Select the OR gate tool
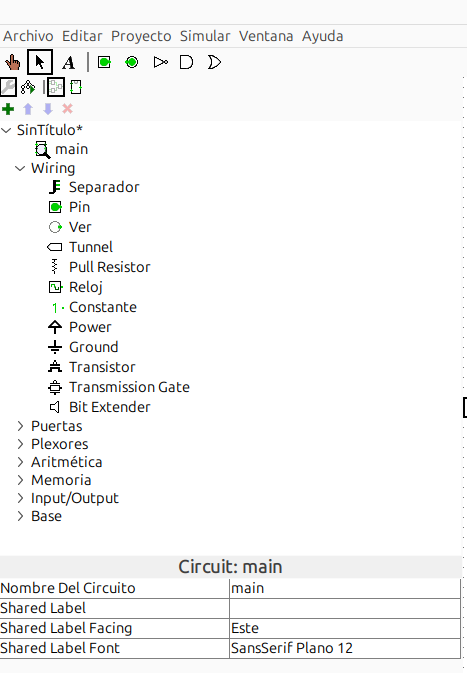Image resolution: width=467 pixels, height=673 pixels. [214, 62]
